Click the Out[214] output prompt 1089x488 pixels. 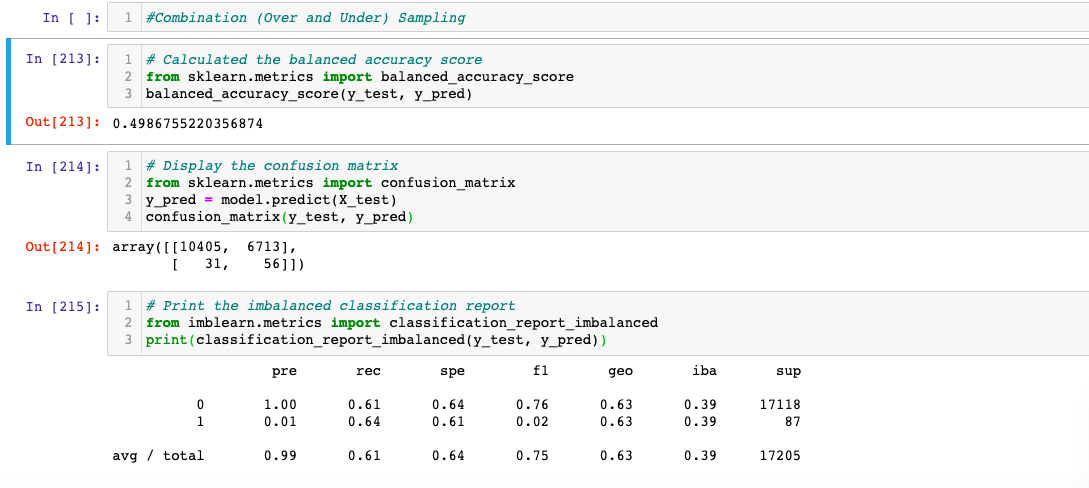tap(63, 246)
